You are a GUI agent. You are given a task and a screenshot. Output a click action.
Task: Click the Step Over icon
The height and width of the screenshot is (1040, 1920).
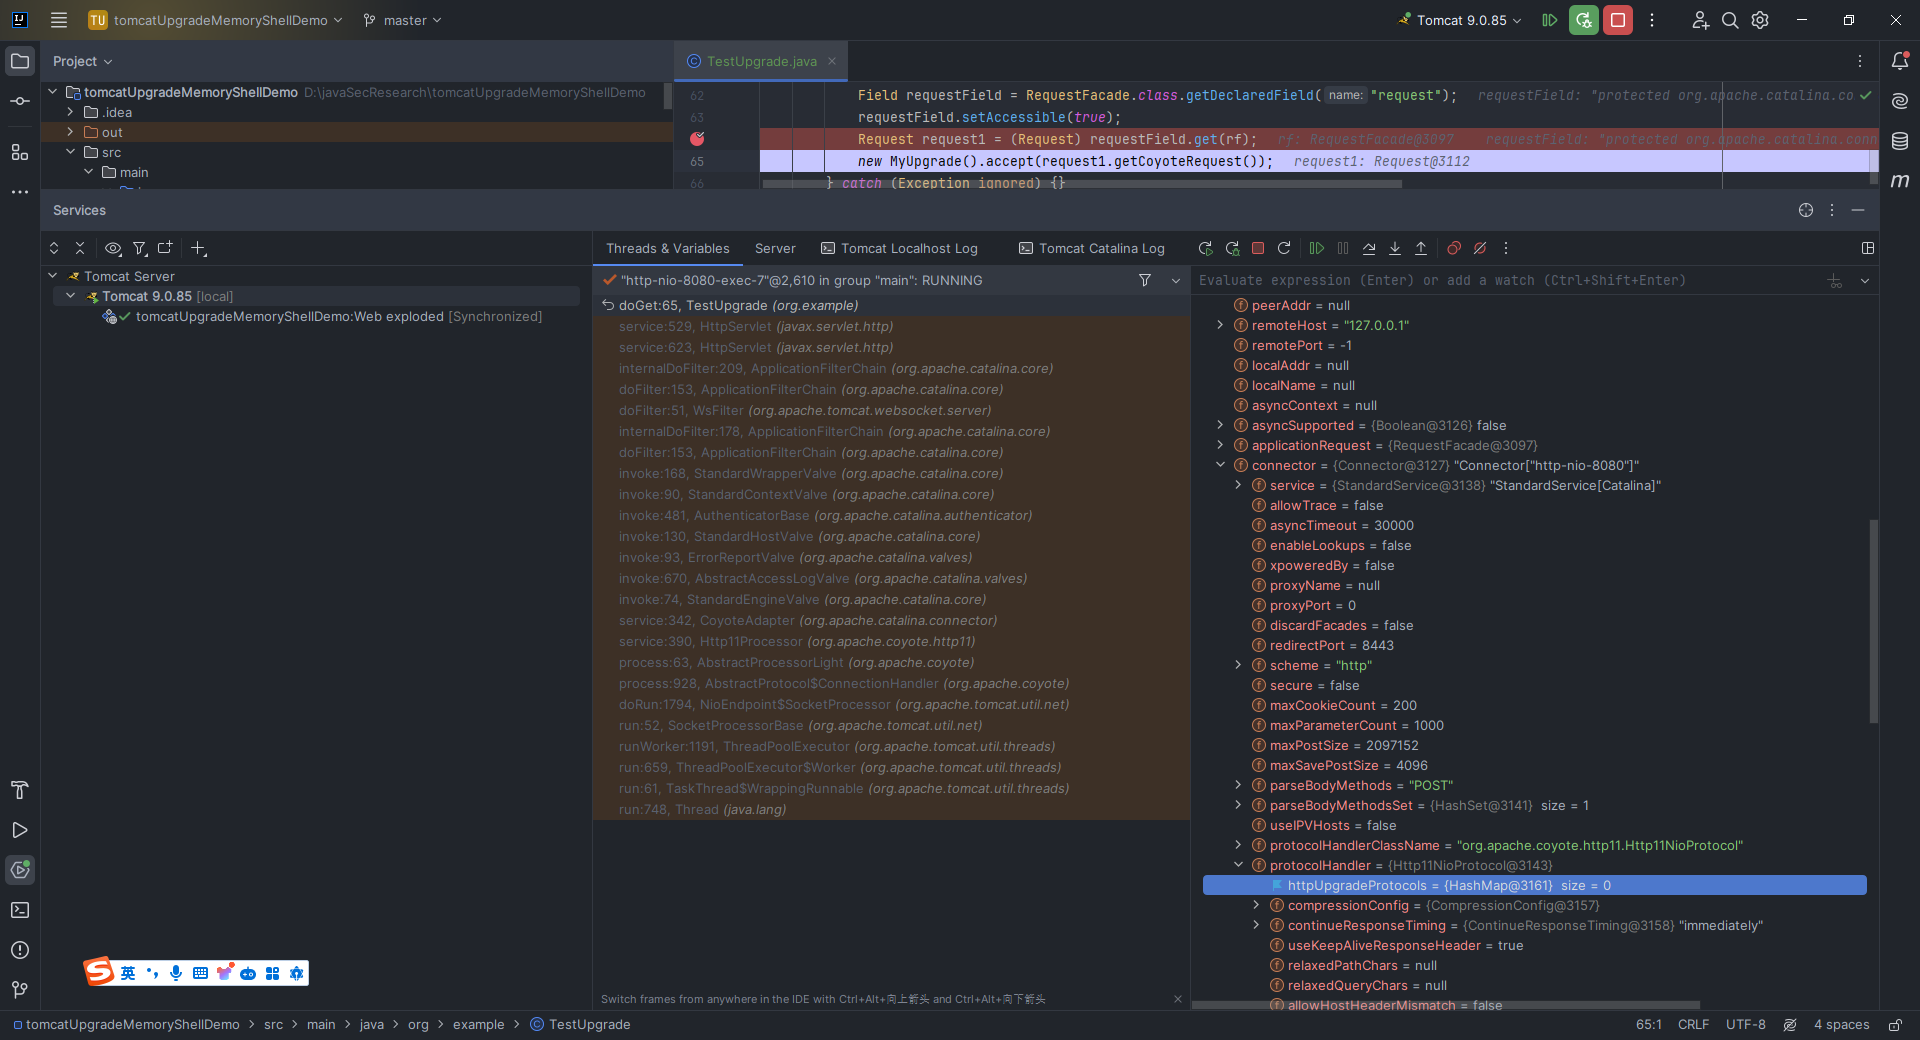pos(1369,248)
